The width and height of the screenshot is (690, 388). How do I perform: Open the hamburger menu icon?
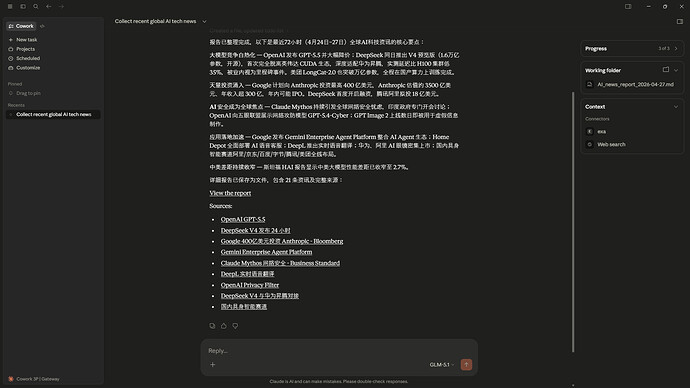click(x=10, y=7)
